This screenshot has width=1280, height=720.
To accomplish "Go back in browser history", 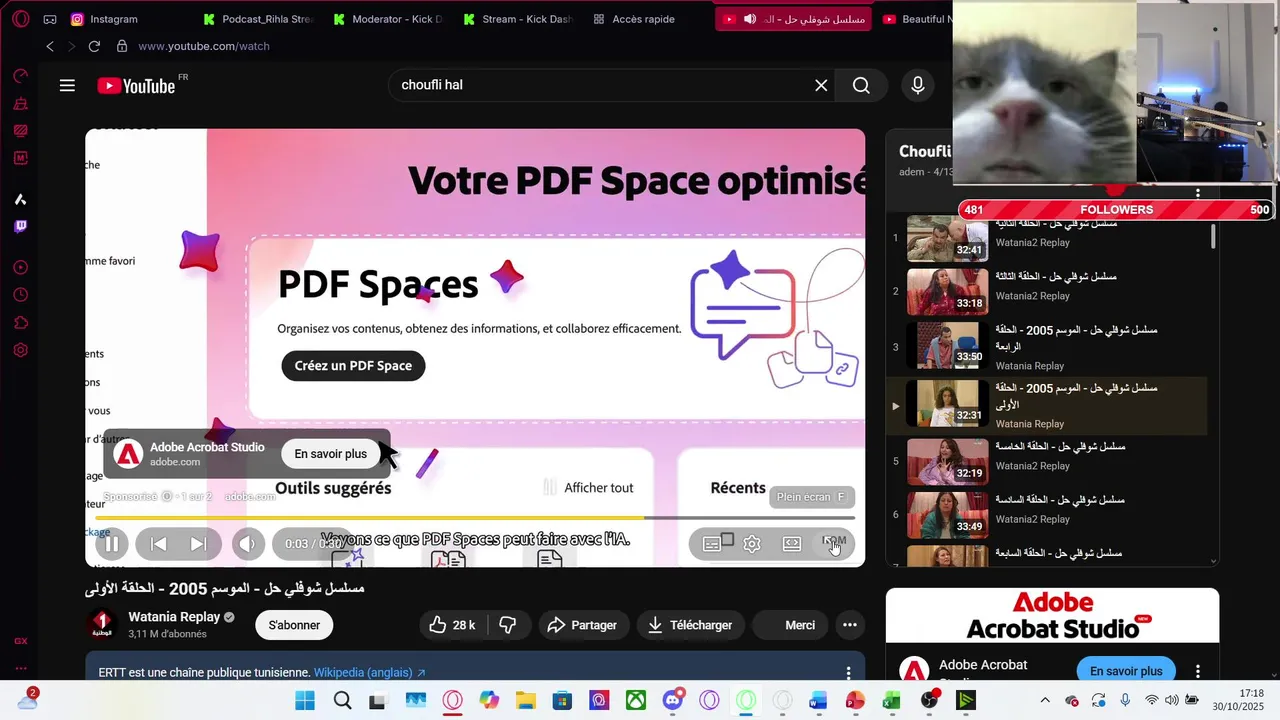I will 50,46.
